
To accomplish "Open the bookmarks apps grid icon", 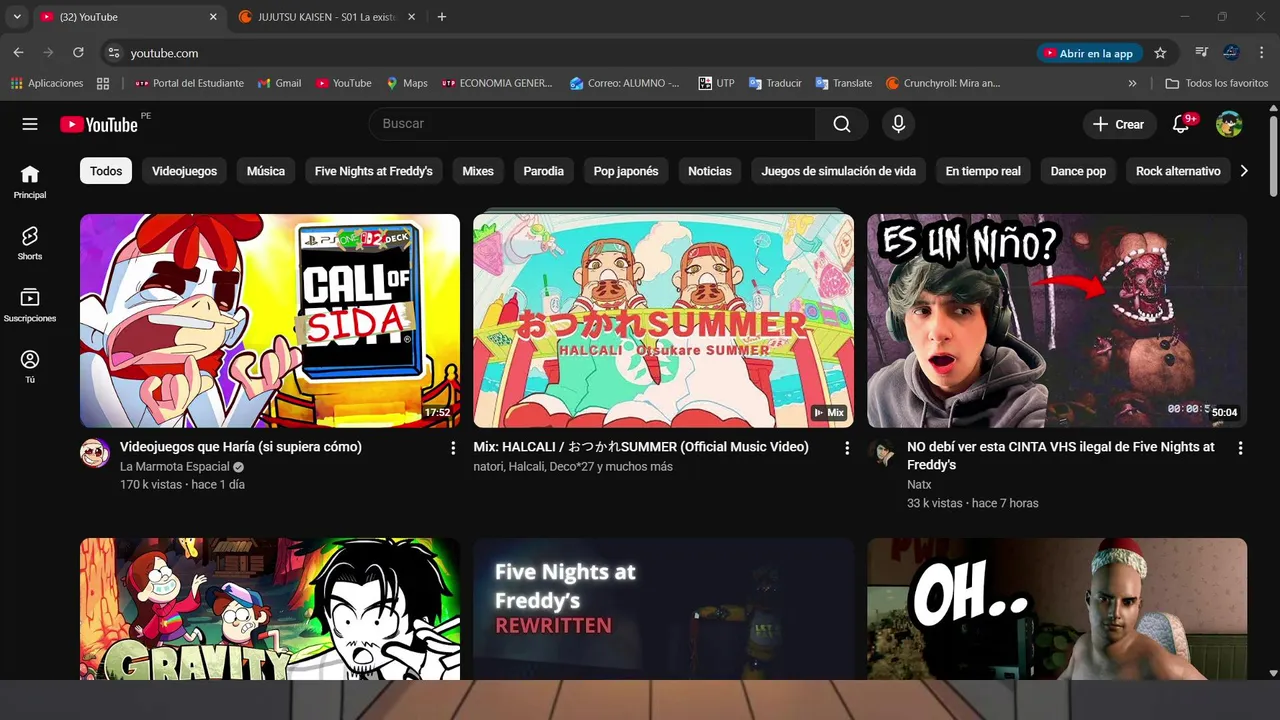I will coord(103,83).
